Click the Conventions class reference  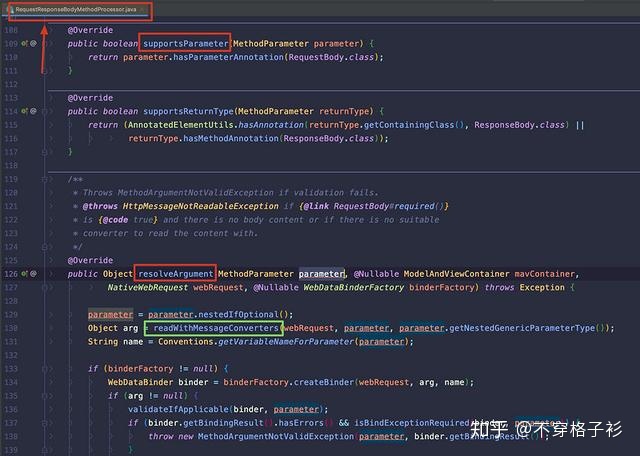[x=186, y=342]
